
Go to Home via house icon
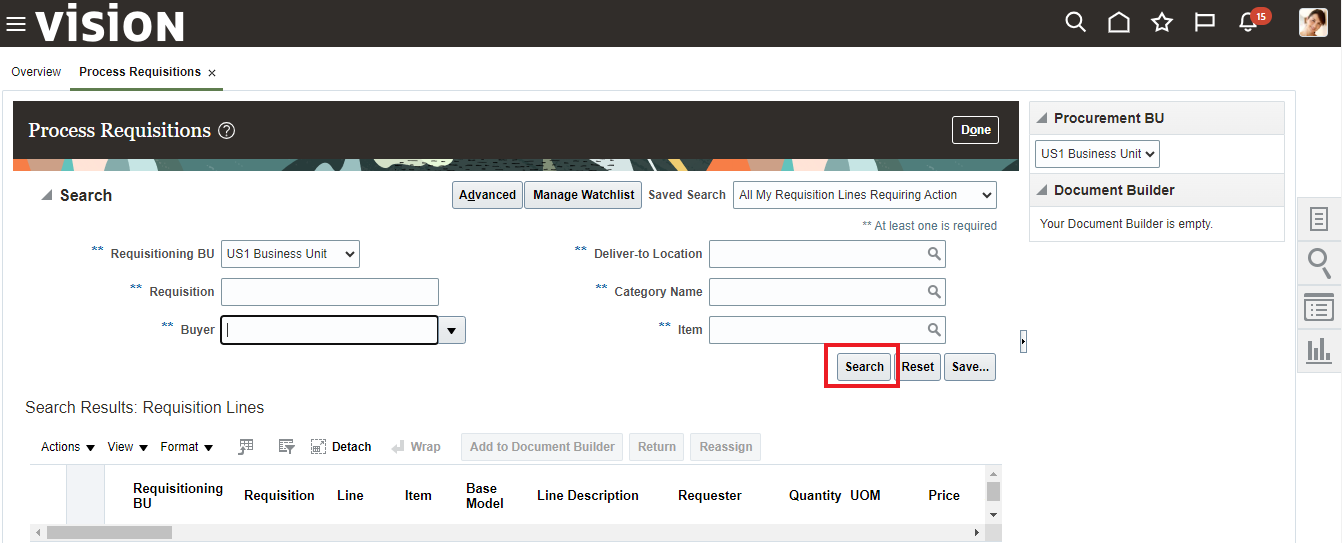coord(1118,22)
